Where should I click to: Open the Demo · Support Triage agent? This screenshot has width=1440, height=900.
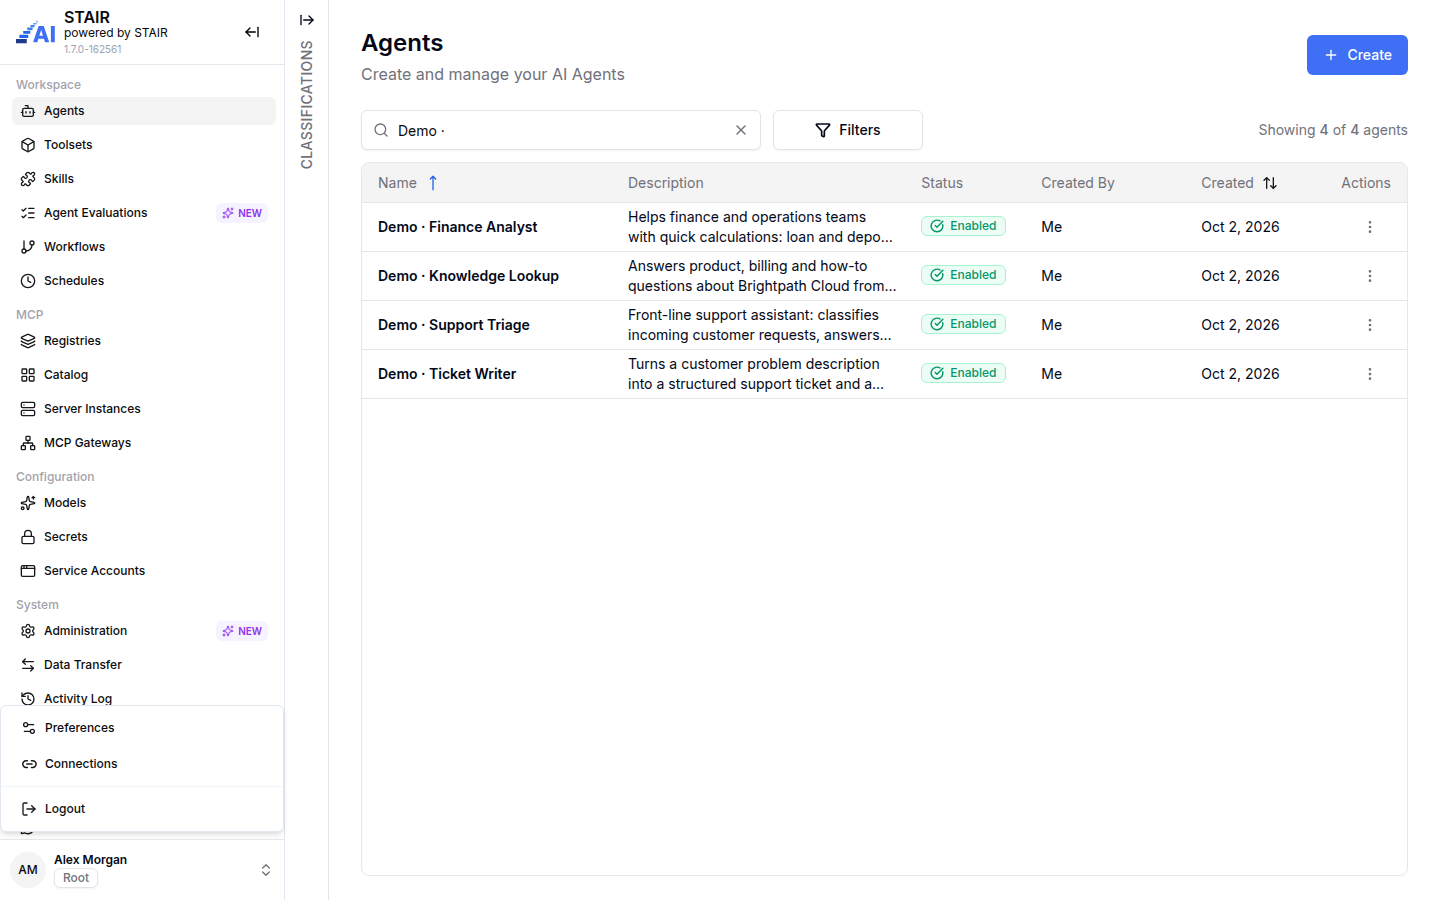(454, 325)
